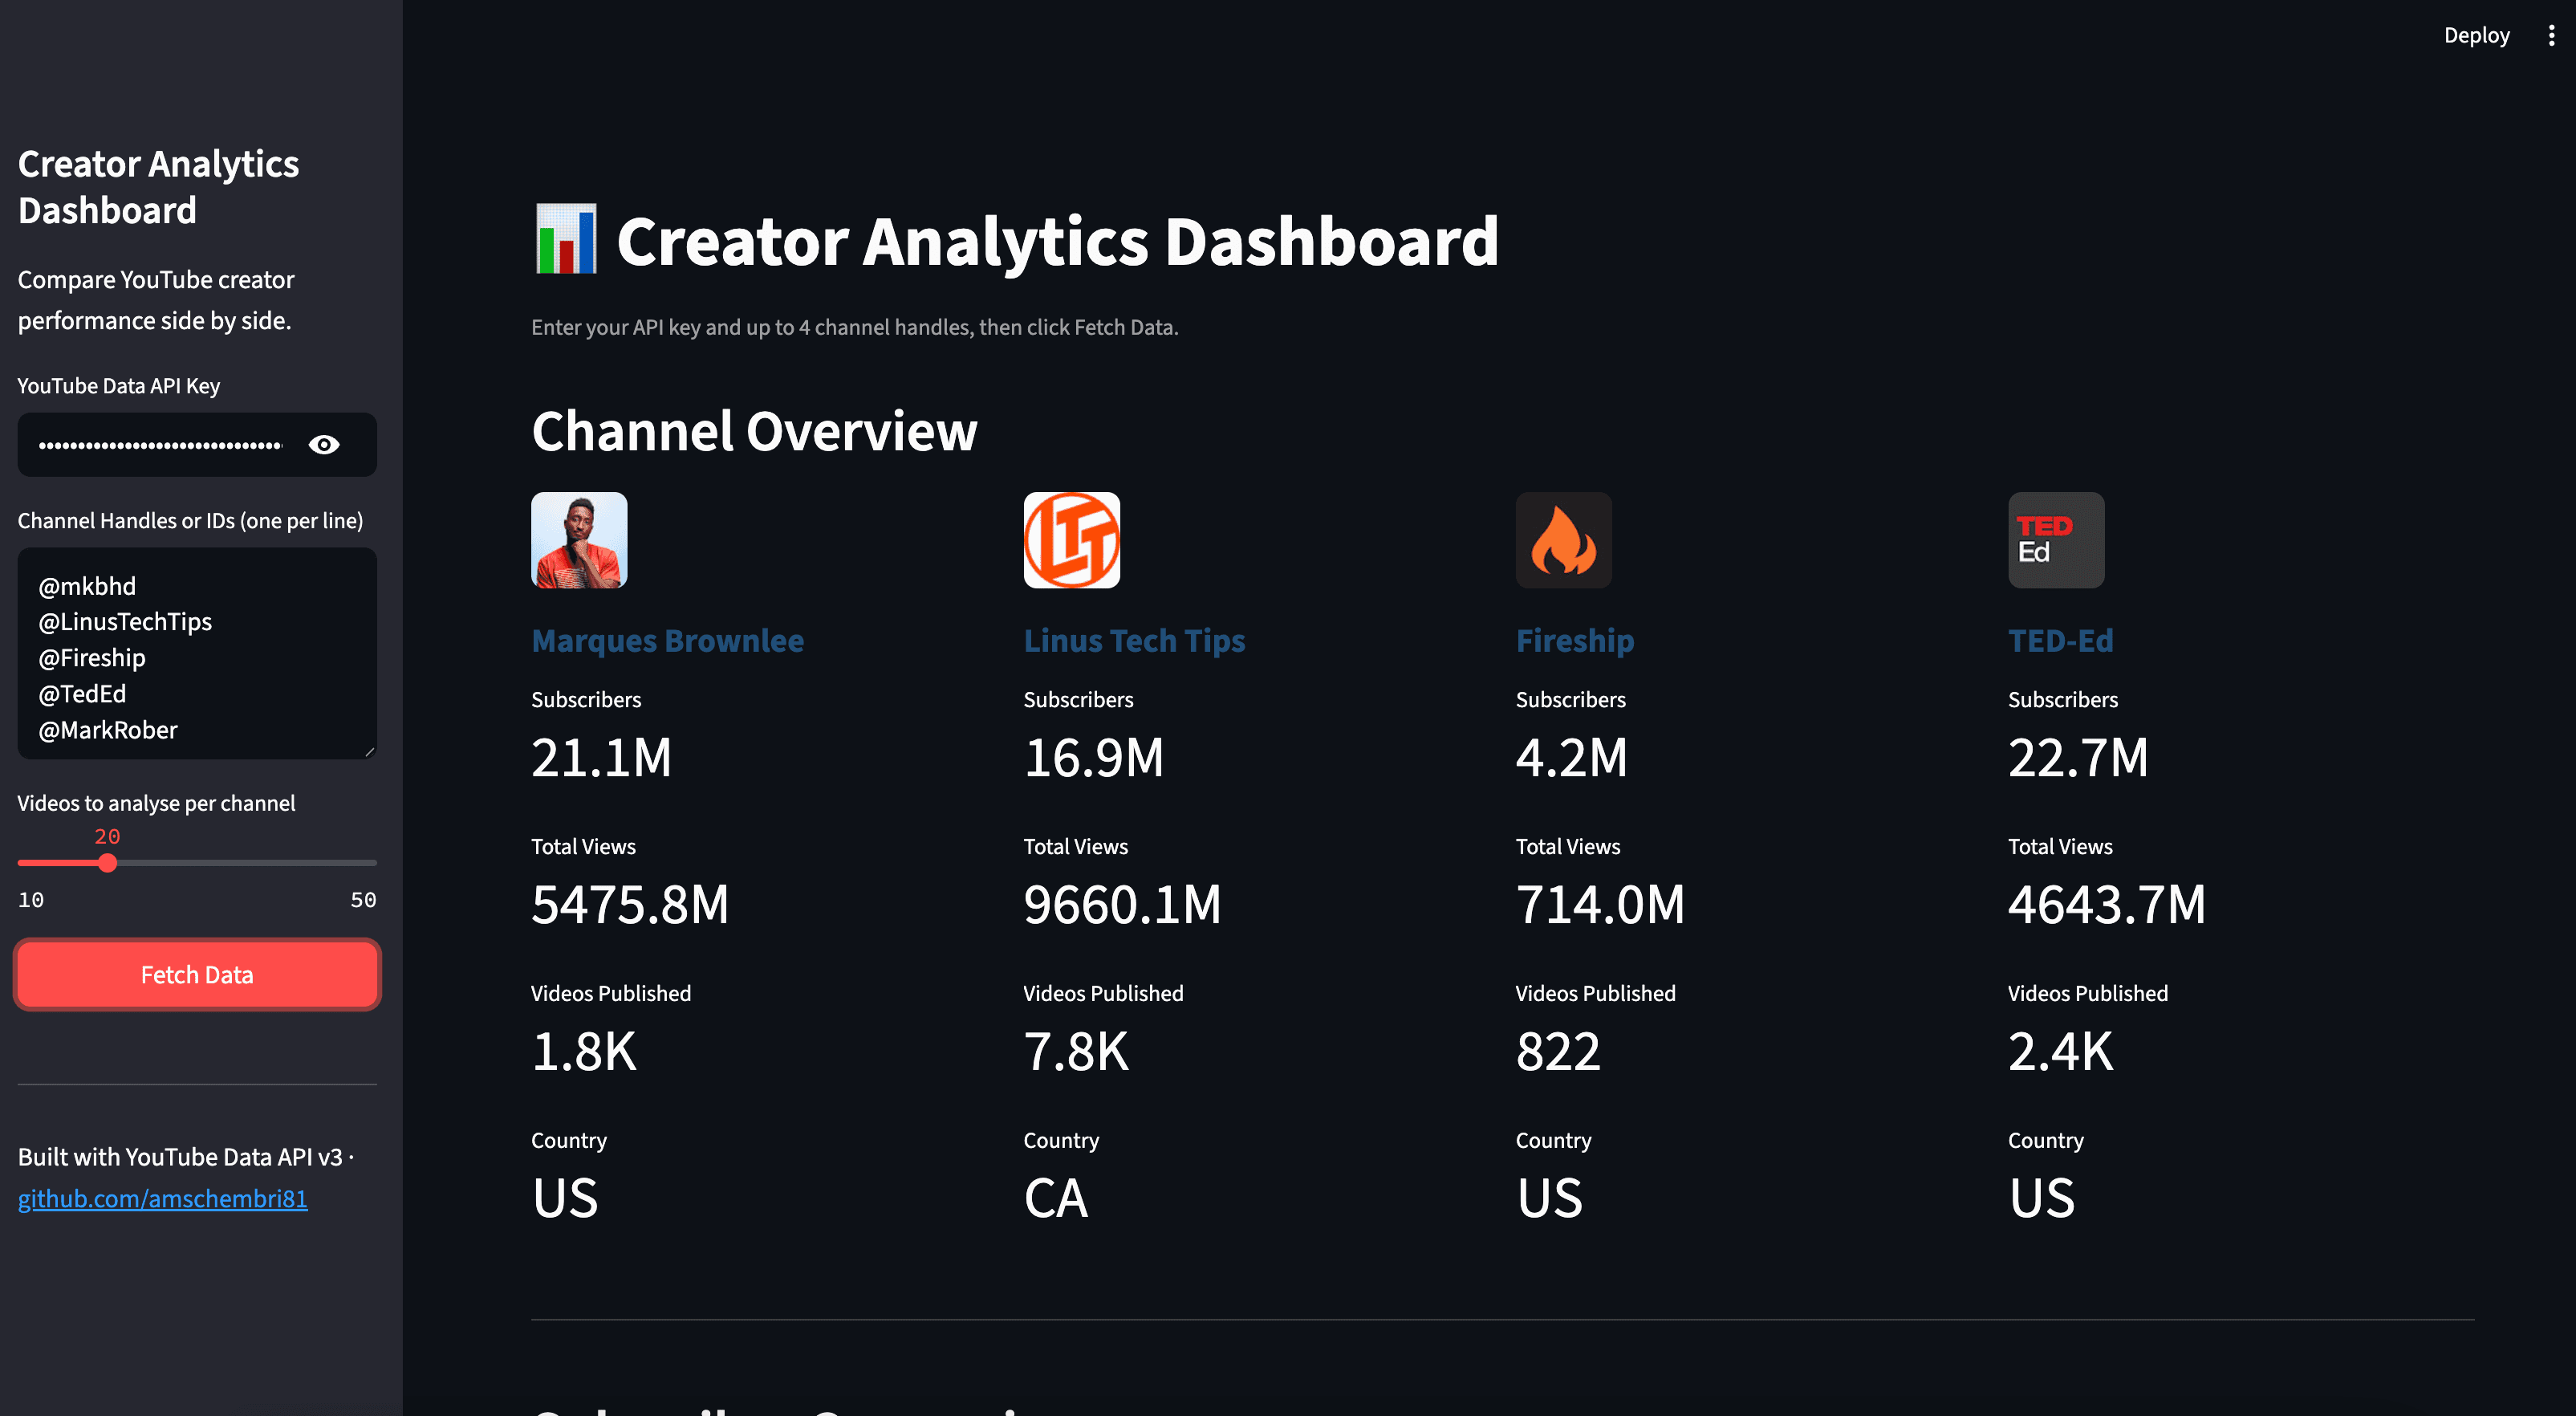This screenshot has width=2576, height=1416.
Task: Click the slider maximum label 50
Action: [x=363, y=900]
